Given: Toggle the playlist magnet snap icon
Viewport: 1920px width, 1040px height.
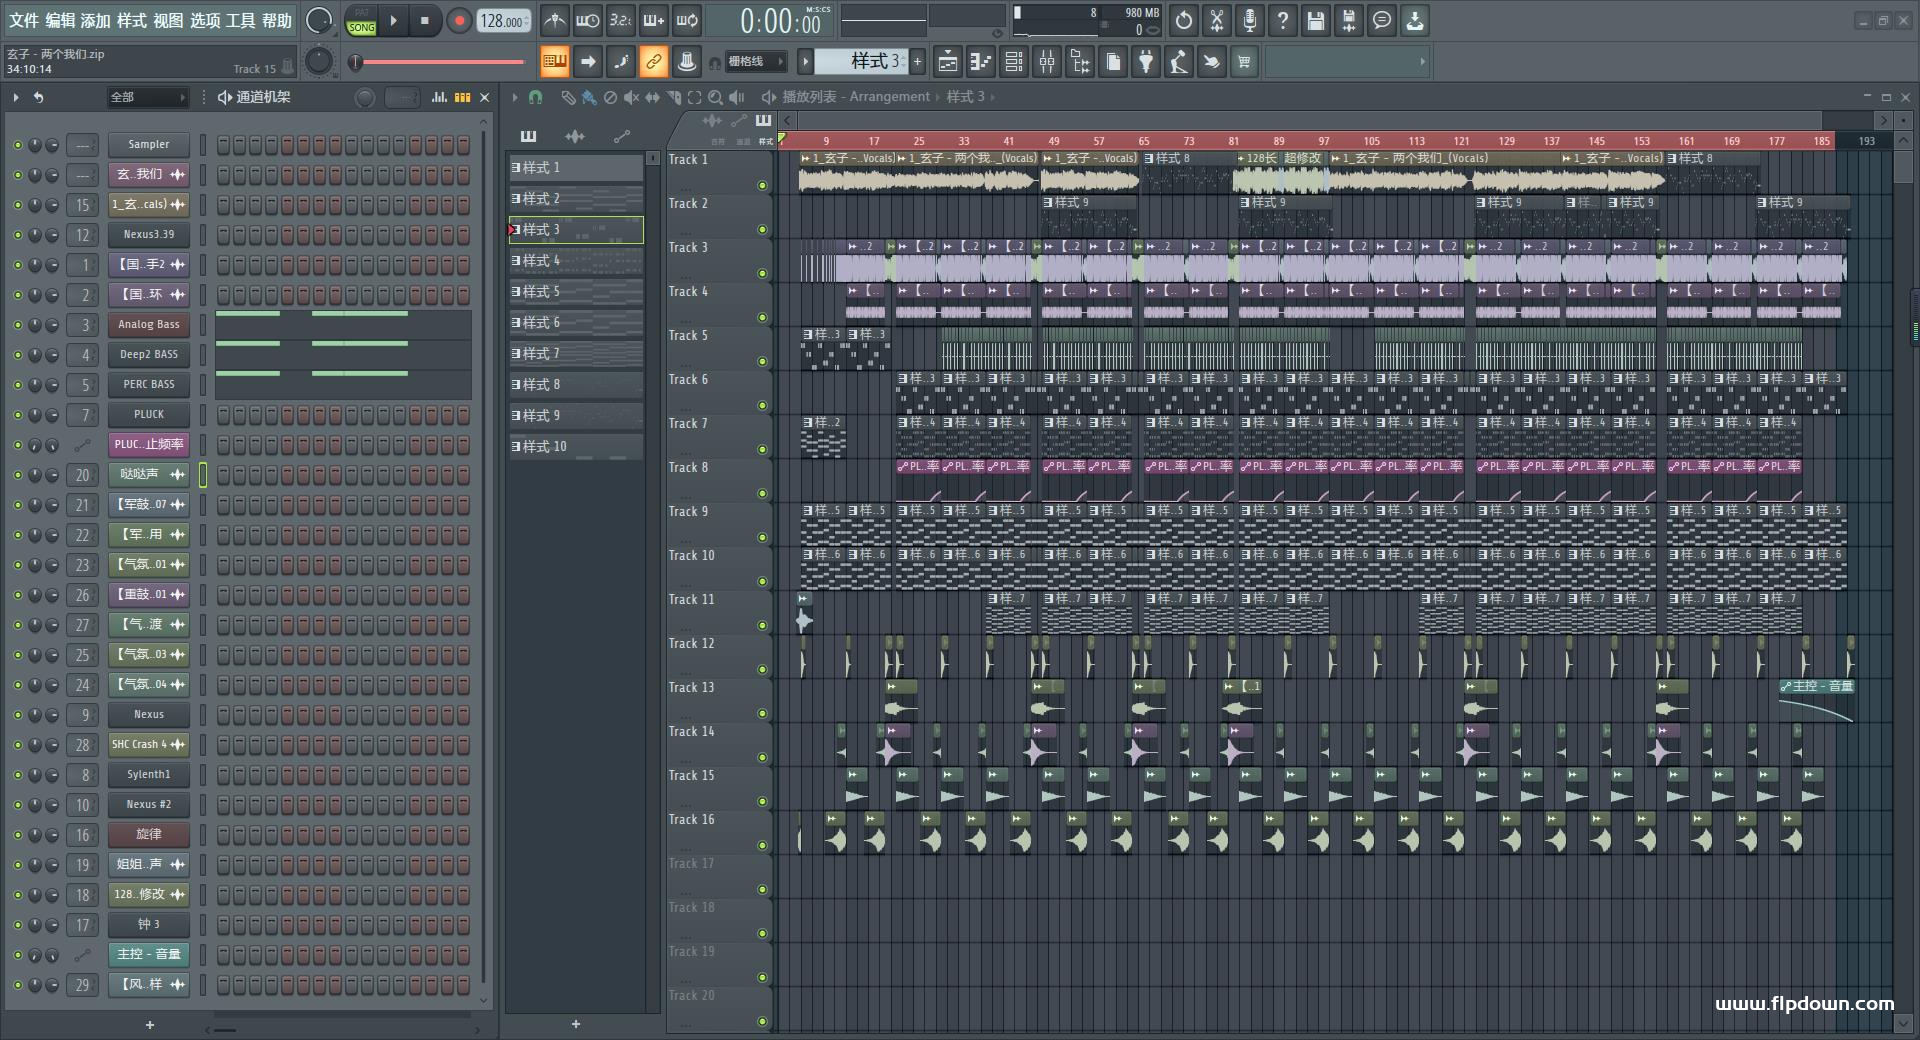Looking at the screenshot, I should (x=535, y=97).
